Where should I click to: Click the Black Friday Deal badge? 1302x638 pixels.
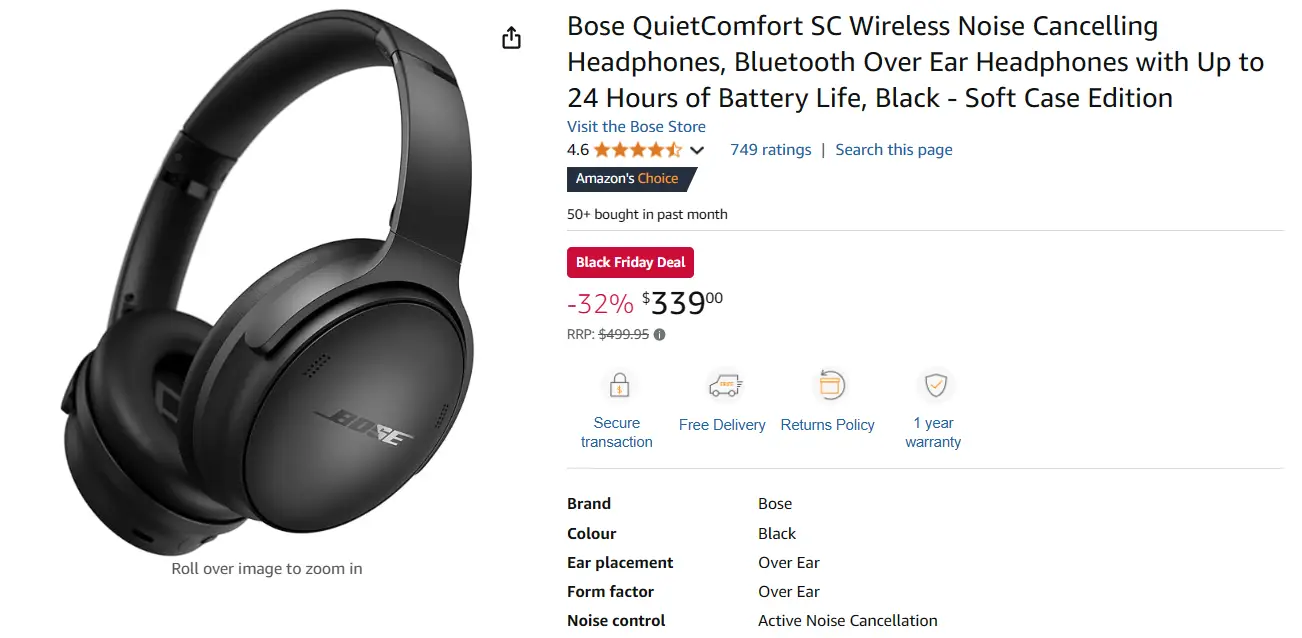(x=630, y=262)
